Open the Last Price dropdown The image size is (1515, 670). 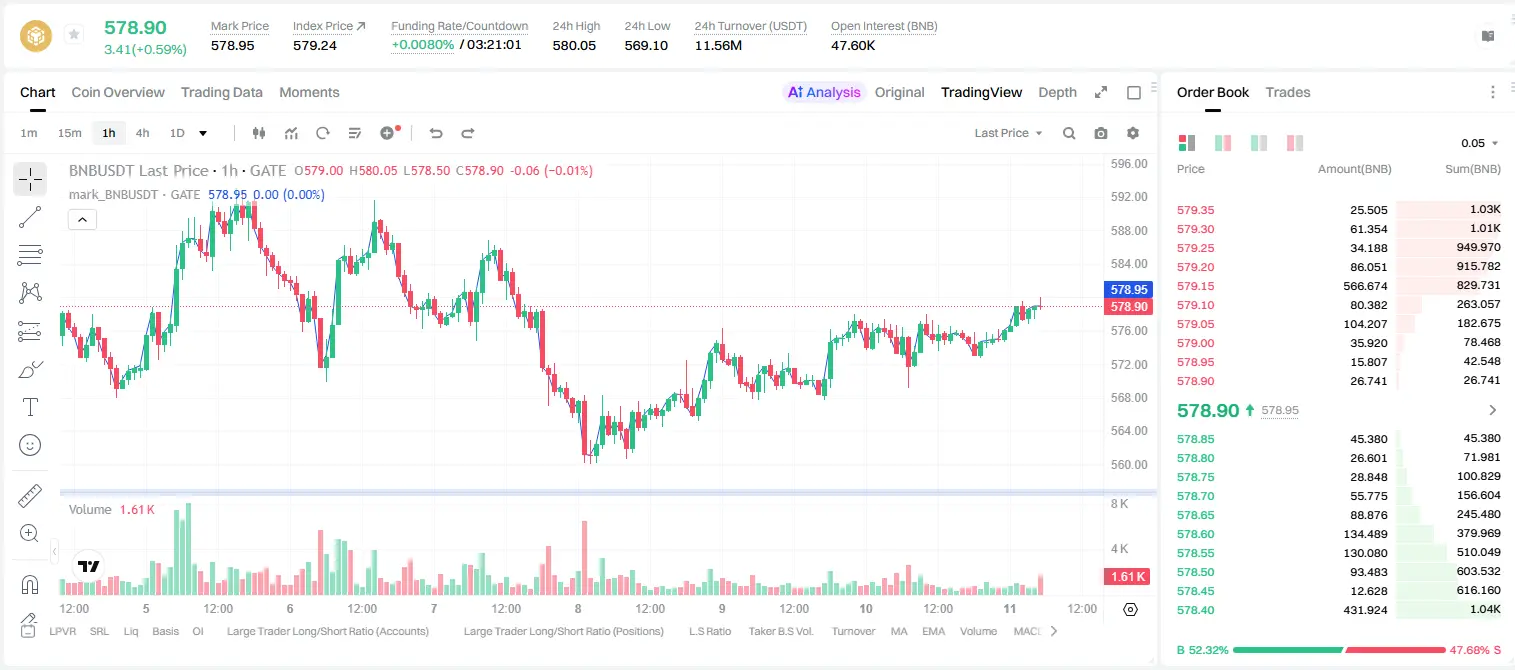point(1008,133)
